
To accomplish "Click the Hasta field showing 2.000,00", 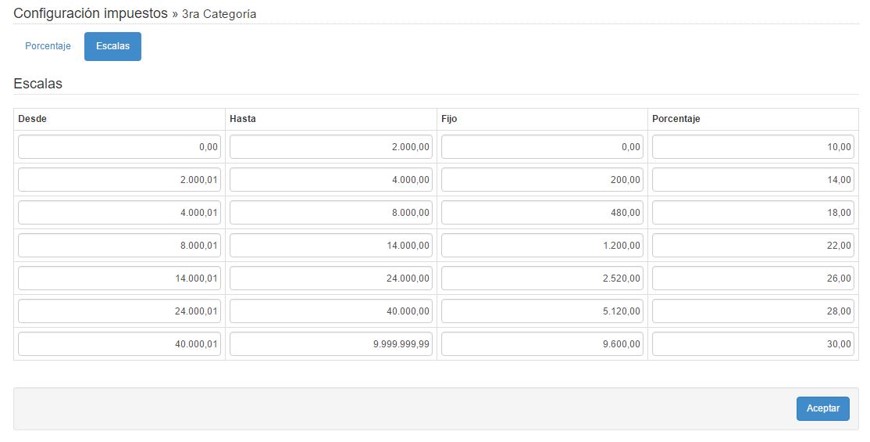I will coord(331,147).
